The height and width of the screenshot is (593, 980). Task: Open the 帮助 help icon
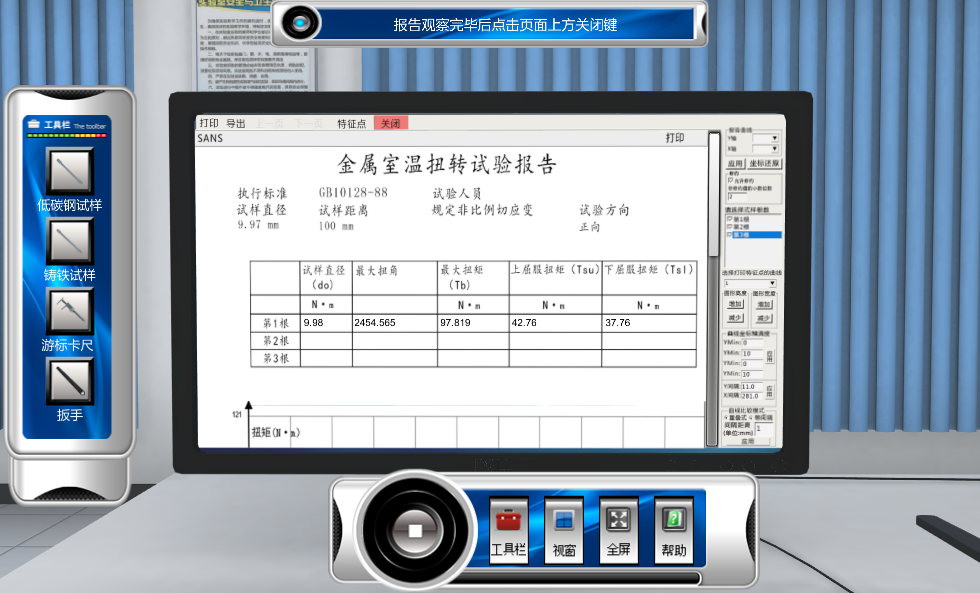(674, 521)
